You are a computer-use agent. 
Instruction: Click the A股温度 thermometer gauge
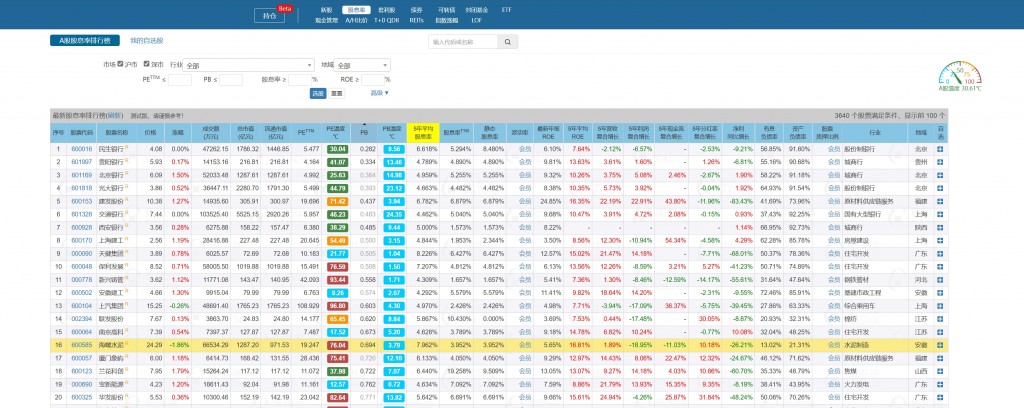click(953, 76)
